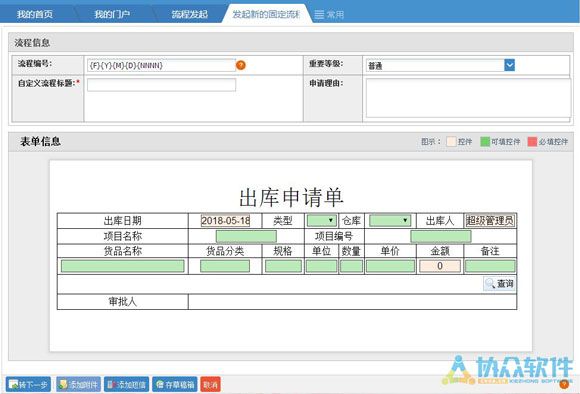Click the 添加短信 button
The width and height of the screenshot is (580, 394).
coord(127,385)
